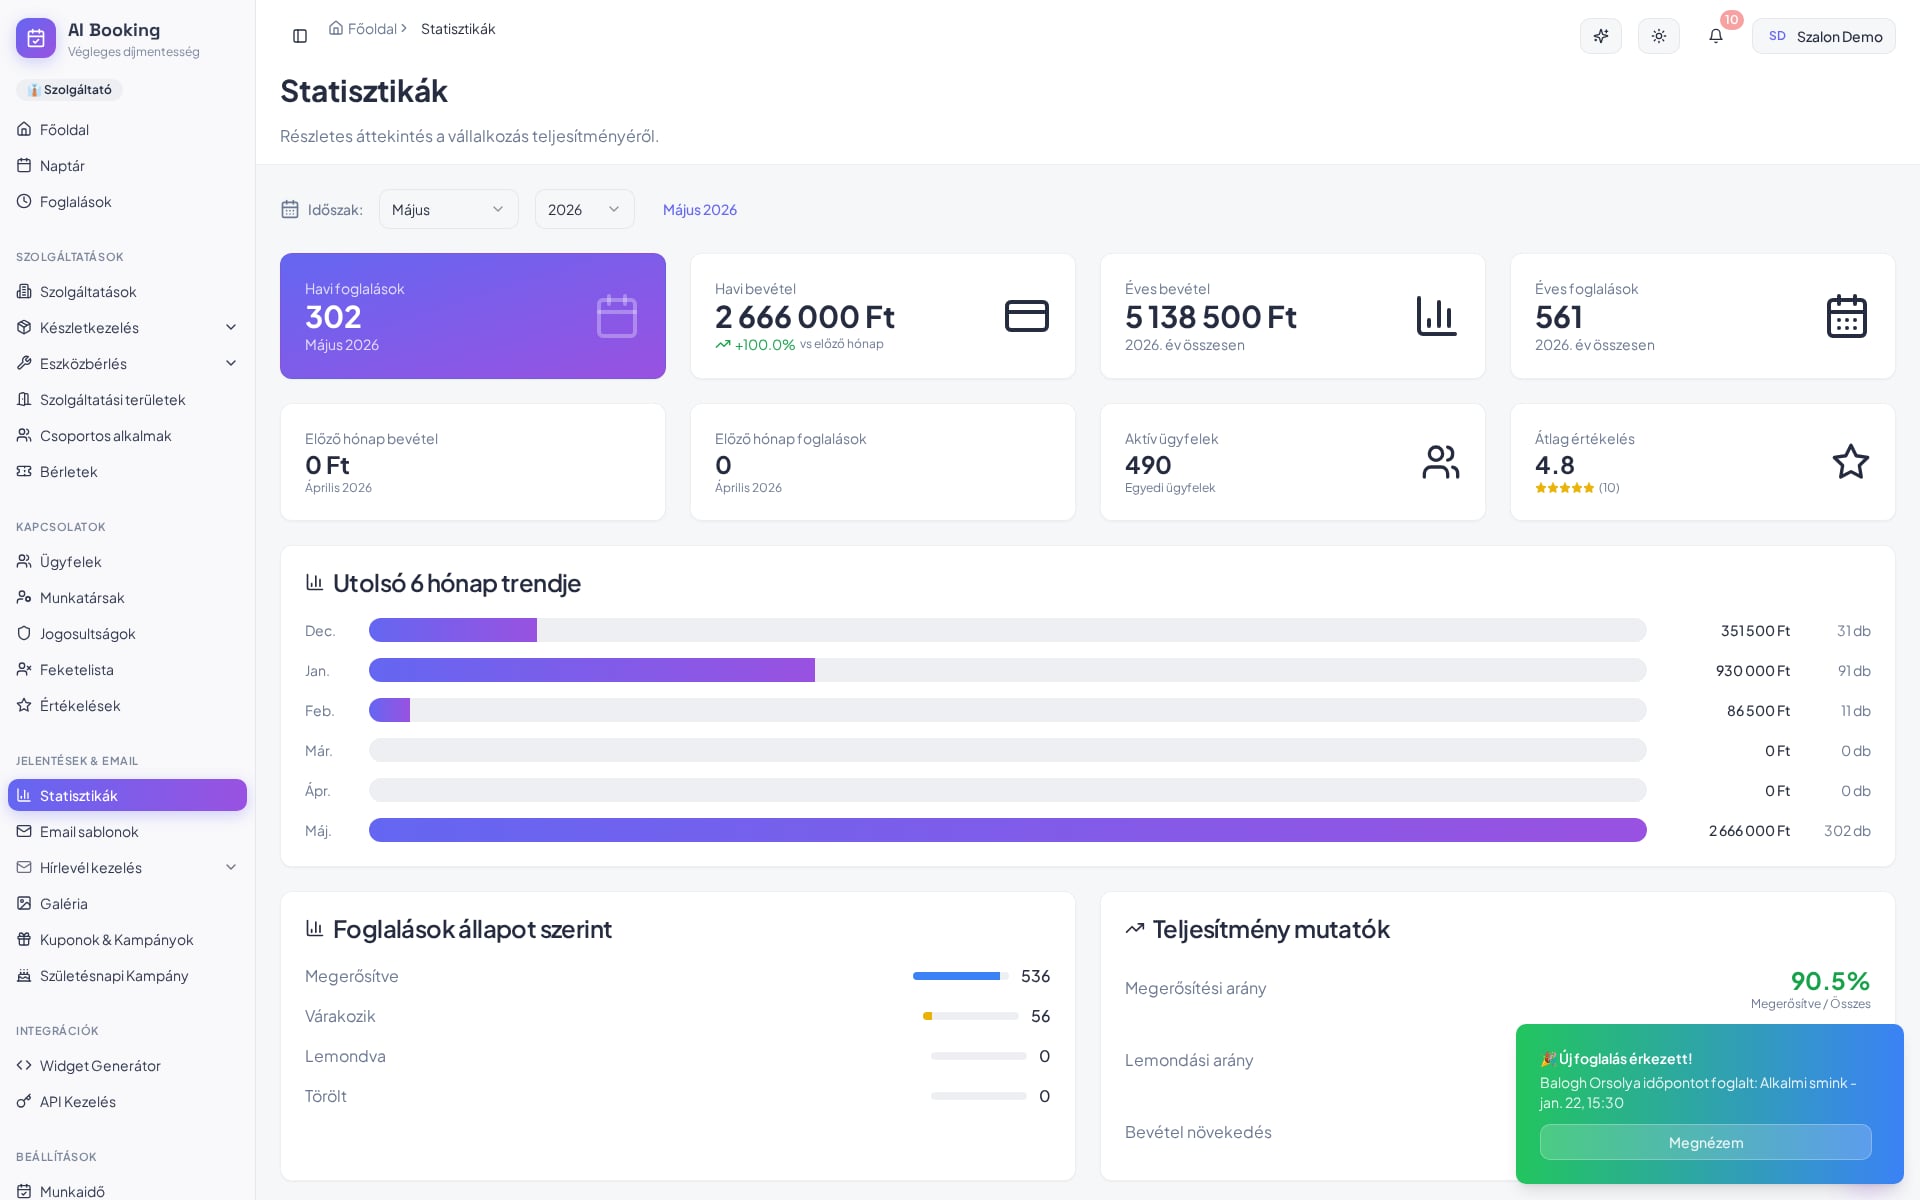Viewport: 1920px width, 1200px height.
Task: Expand the Készletkezelés submenu chevron
Action: [x=231, y=327]
